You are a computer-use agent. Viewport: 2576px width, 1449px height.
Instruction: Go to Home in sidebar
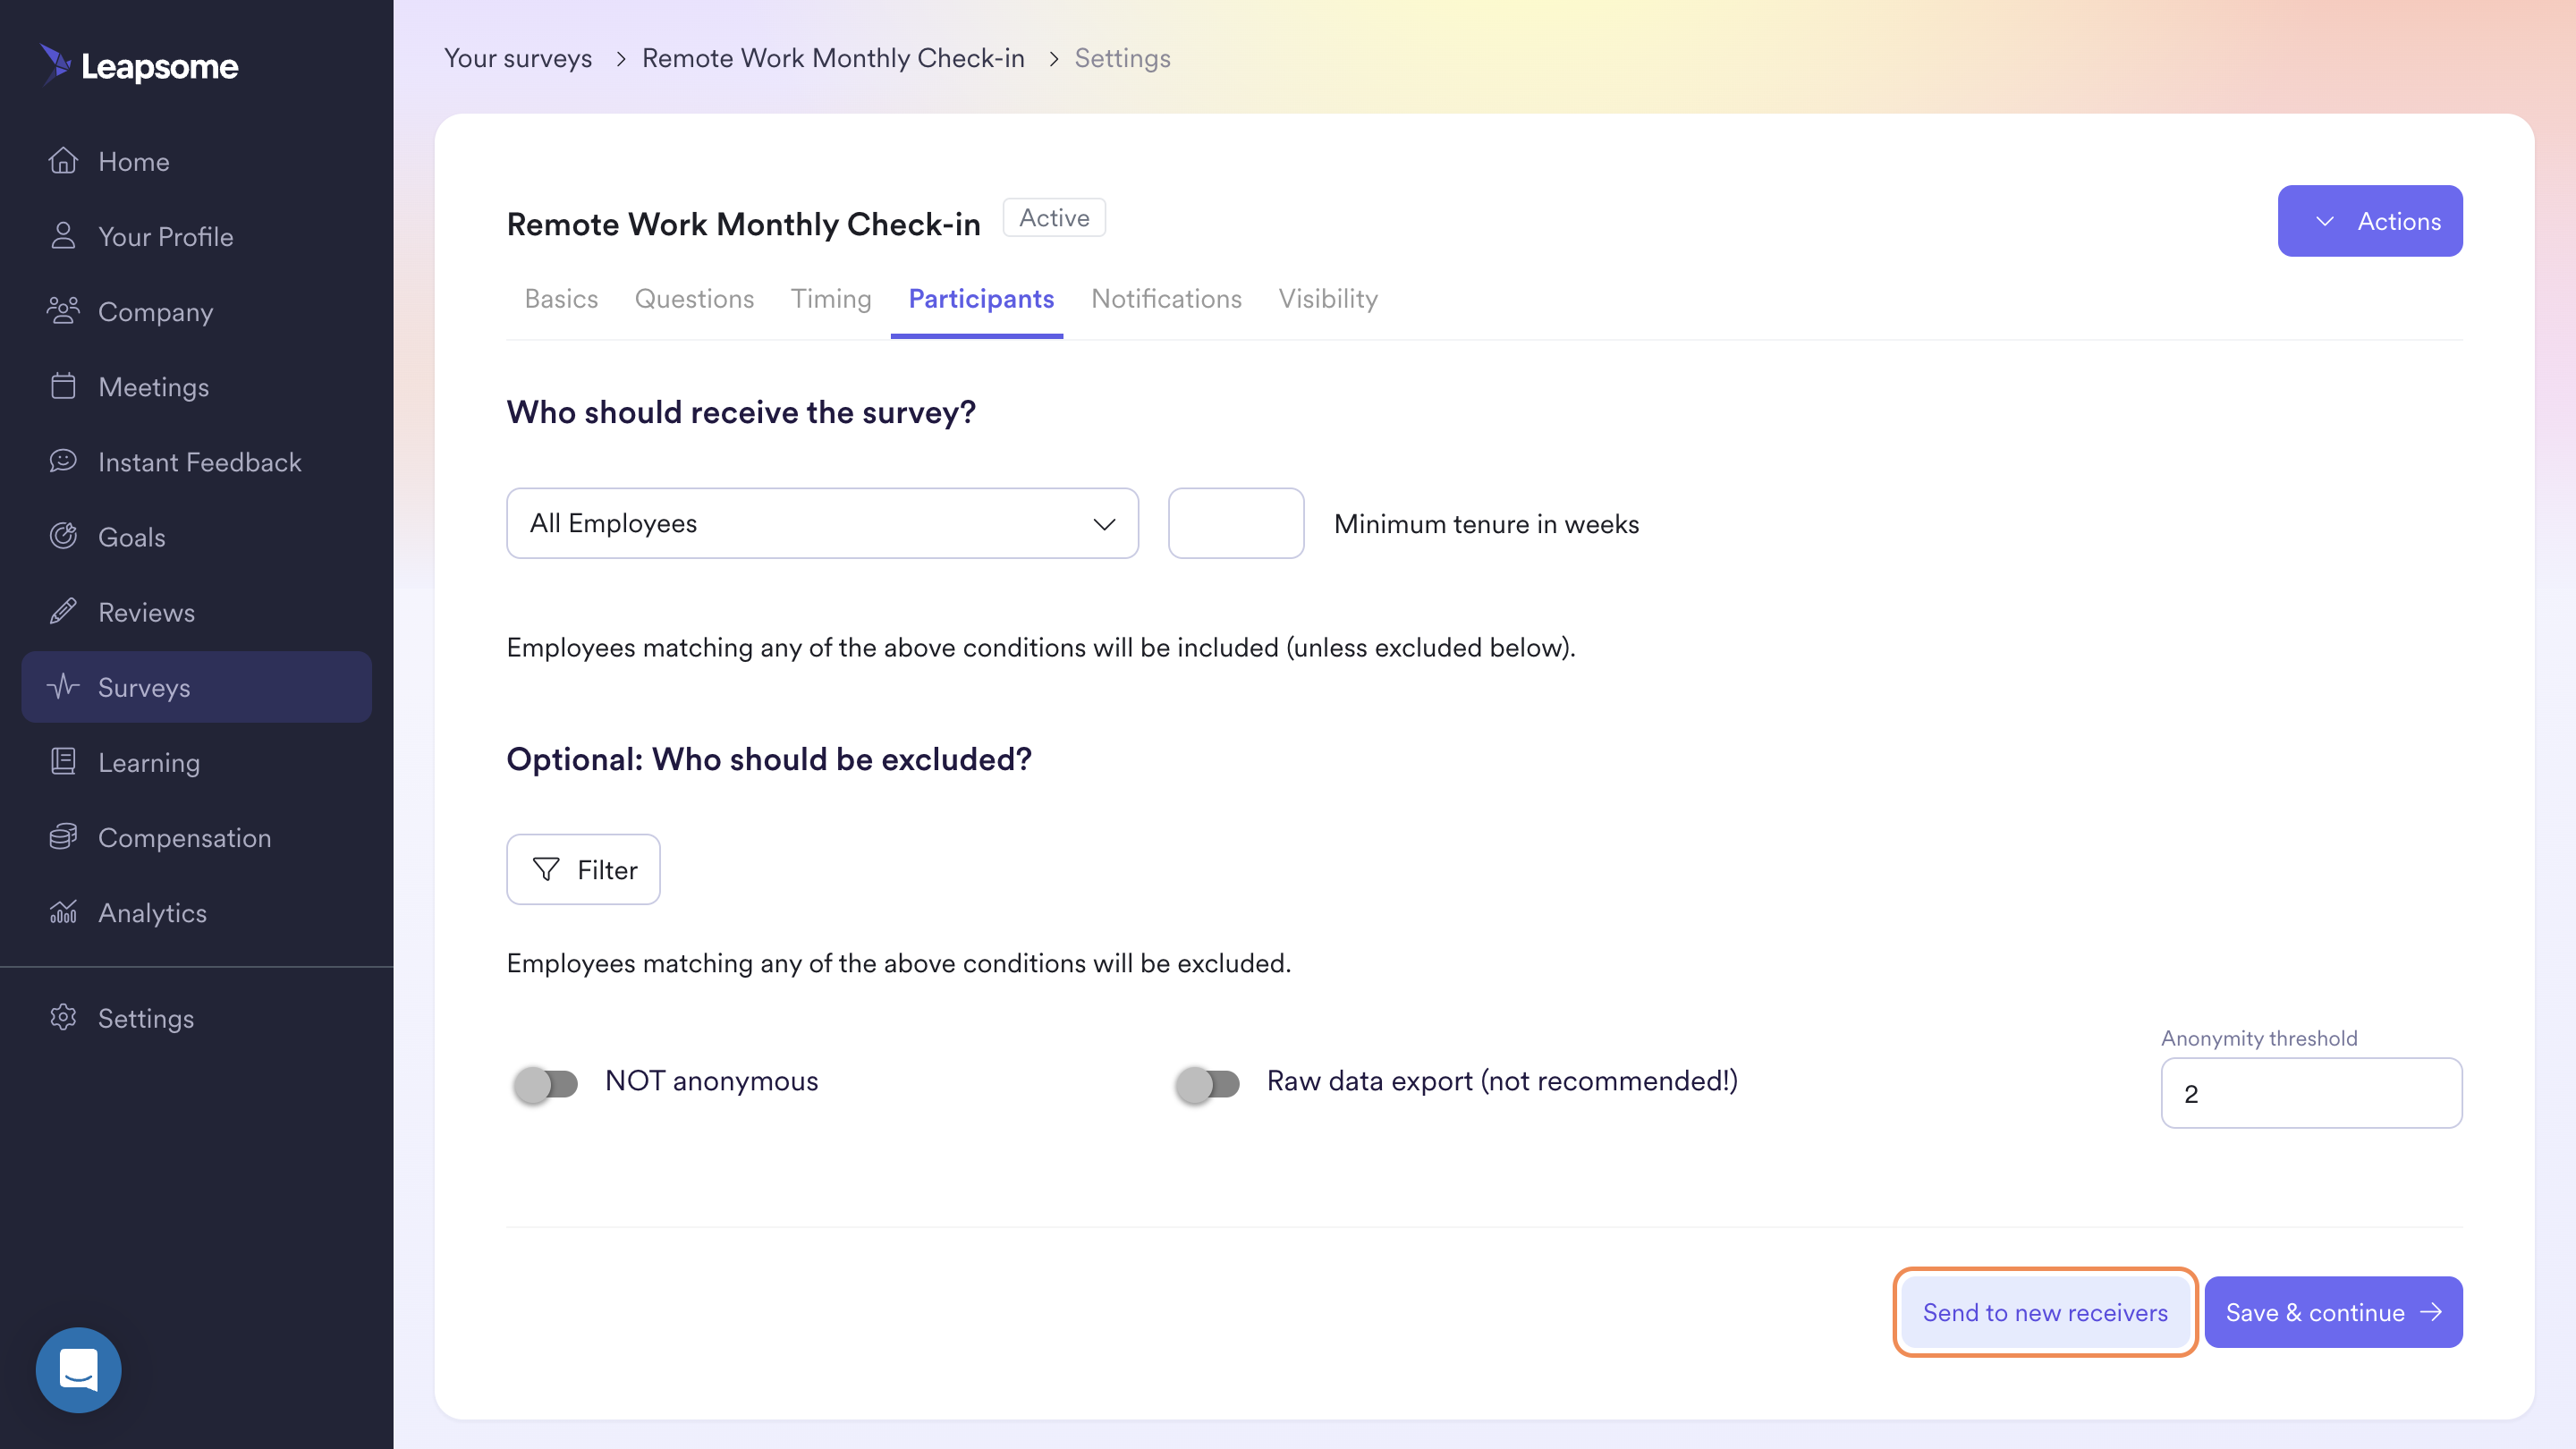pos(196,161)
